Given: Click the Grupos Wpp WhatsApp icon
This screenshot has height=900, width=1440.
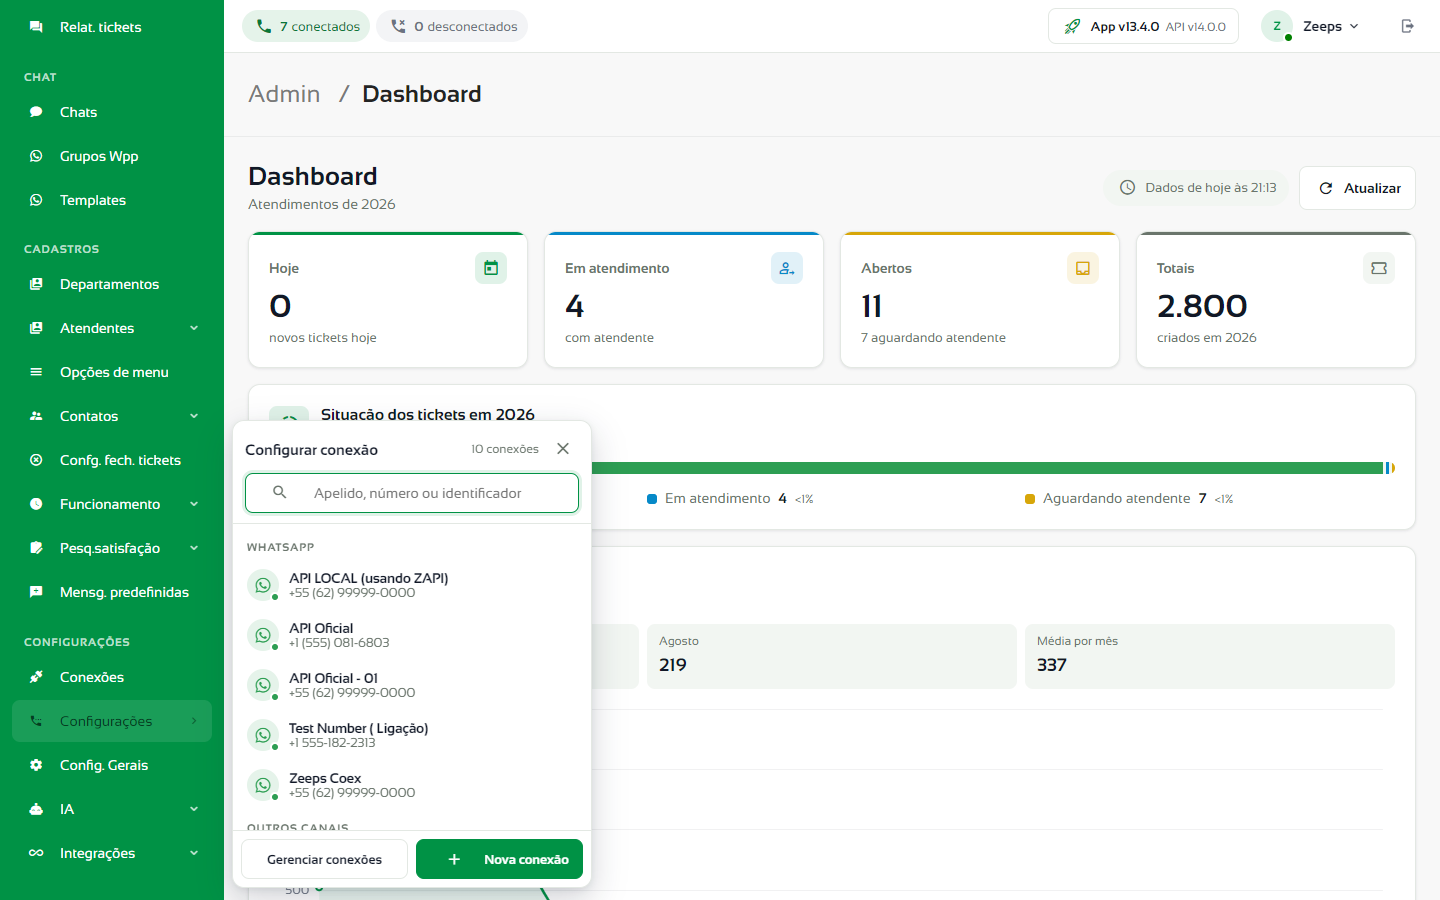Looking at the screenshot, I should click(x=36, y=156).
